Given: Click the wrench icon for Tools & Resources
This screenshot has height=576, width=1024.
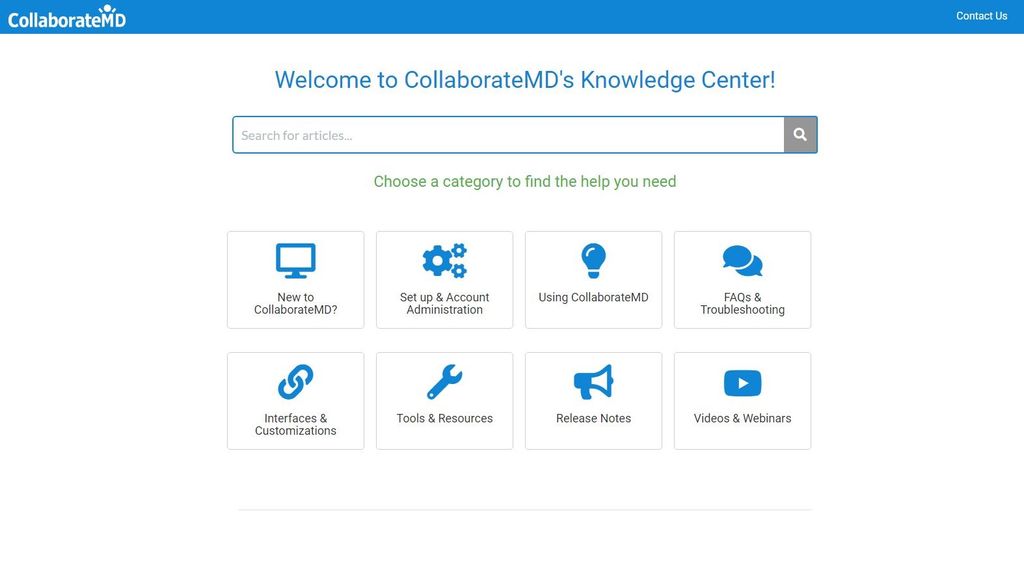Looking at the screenshot, I should pos(444,382).
